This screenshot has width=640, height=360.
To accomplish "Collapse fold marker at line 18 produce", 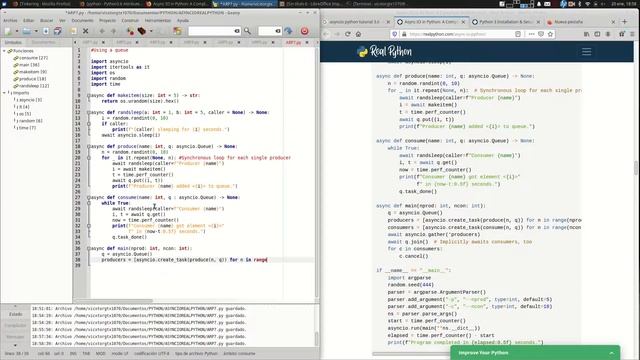I will point(89,146).
